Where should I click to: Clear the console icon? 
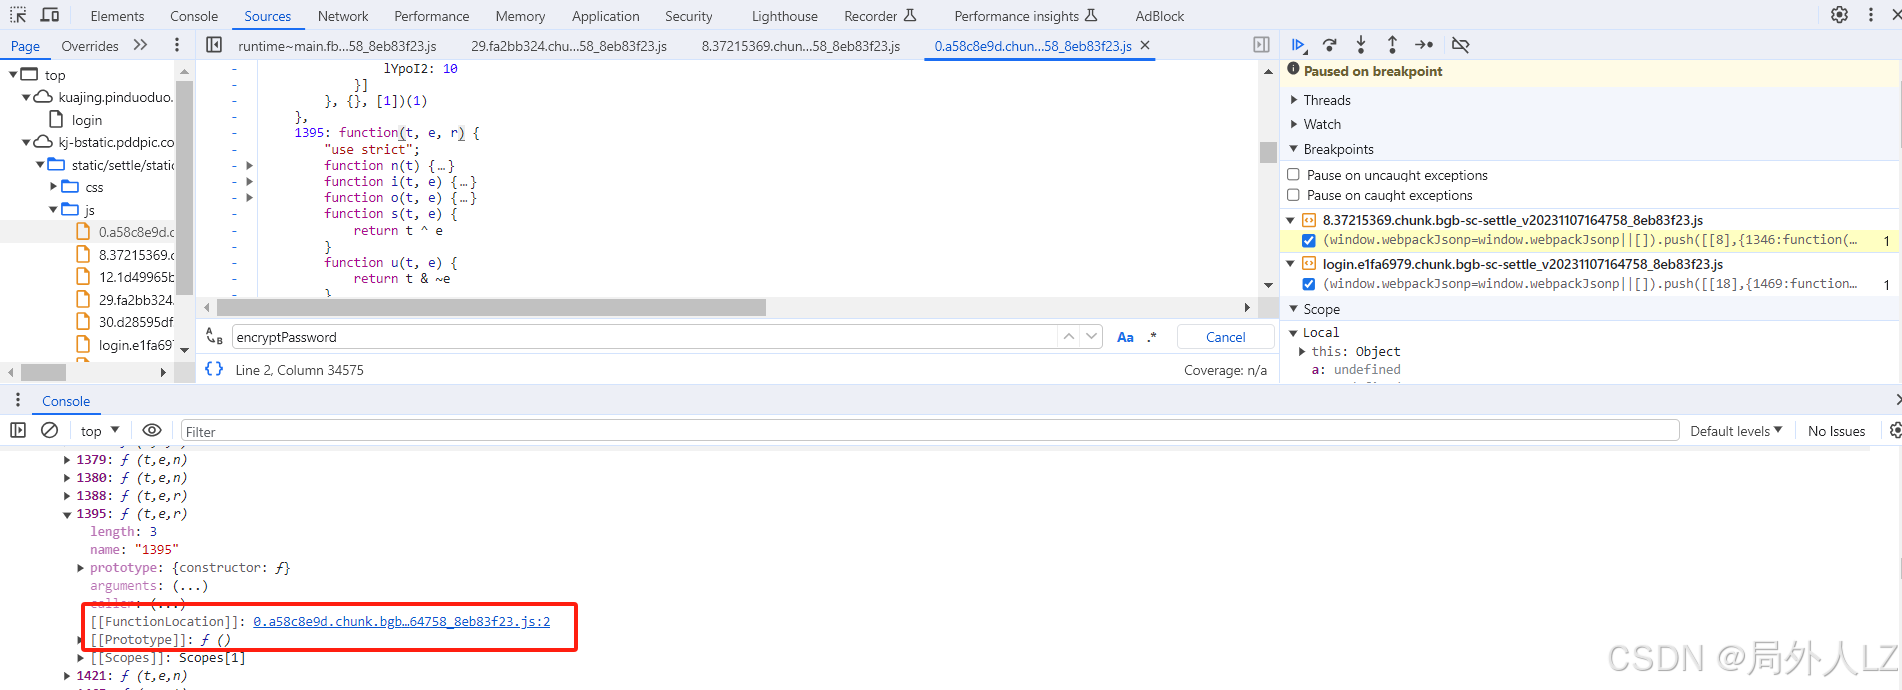point(49,430)
